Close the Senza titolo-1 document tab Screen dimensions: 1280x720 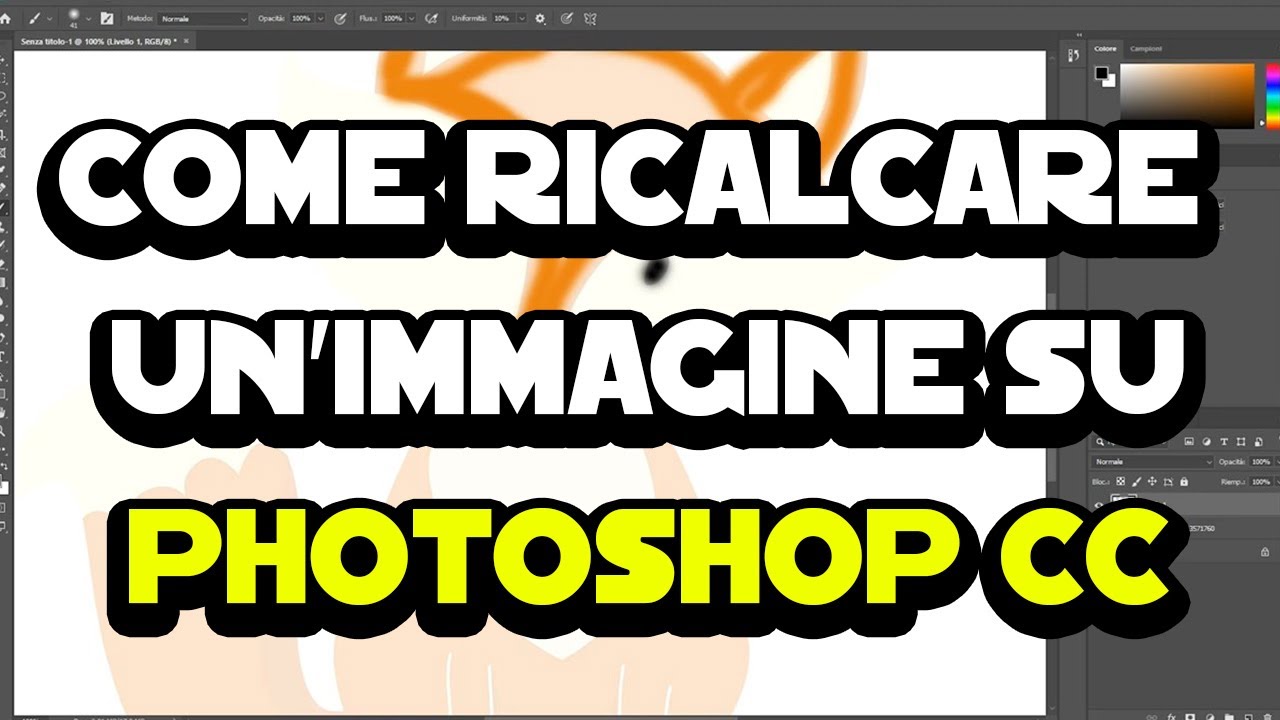click(x=186, y=41)
